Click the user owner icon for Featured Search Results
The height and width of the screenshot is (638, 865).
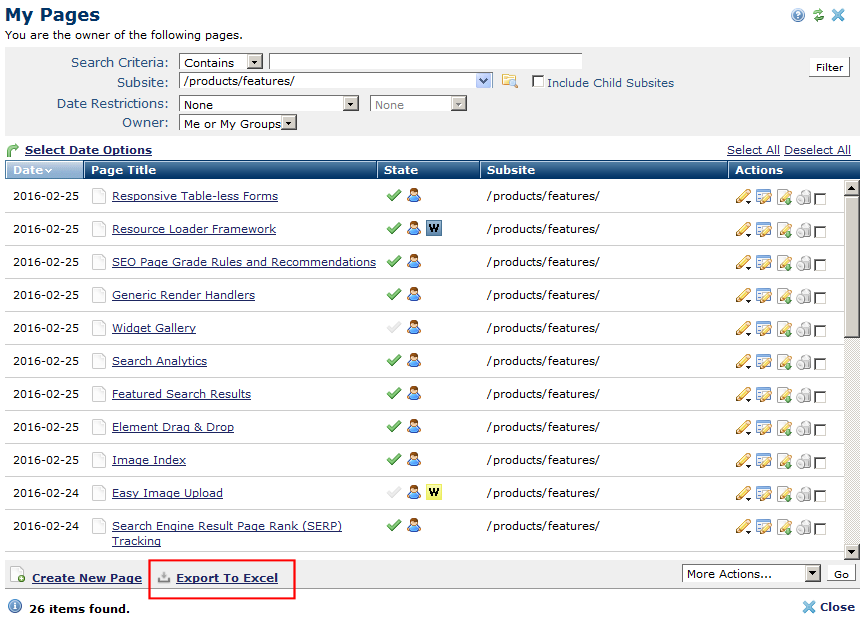tap(414, 393)
